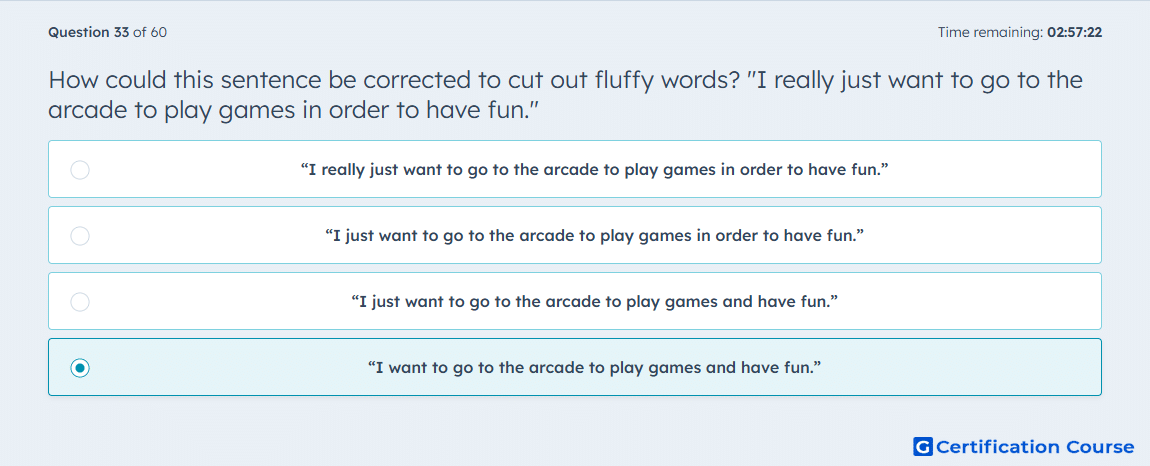
Task: Click the selected radio of the highlighted answer
Action: click(x=80, y=367)
